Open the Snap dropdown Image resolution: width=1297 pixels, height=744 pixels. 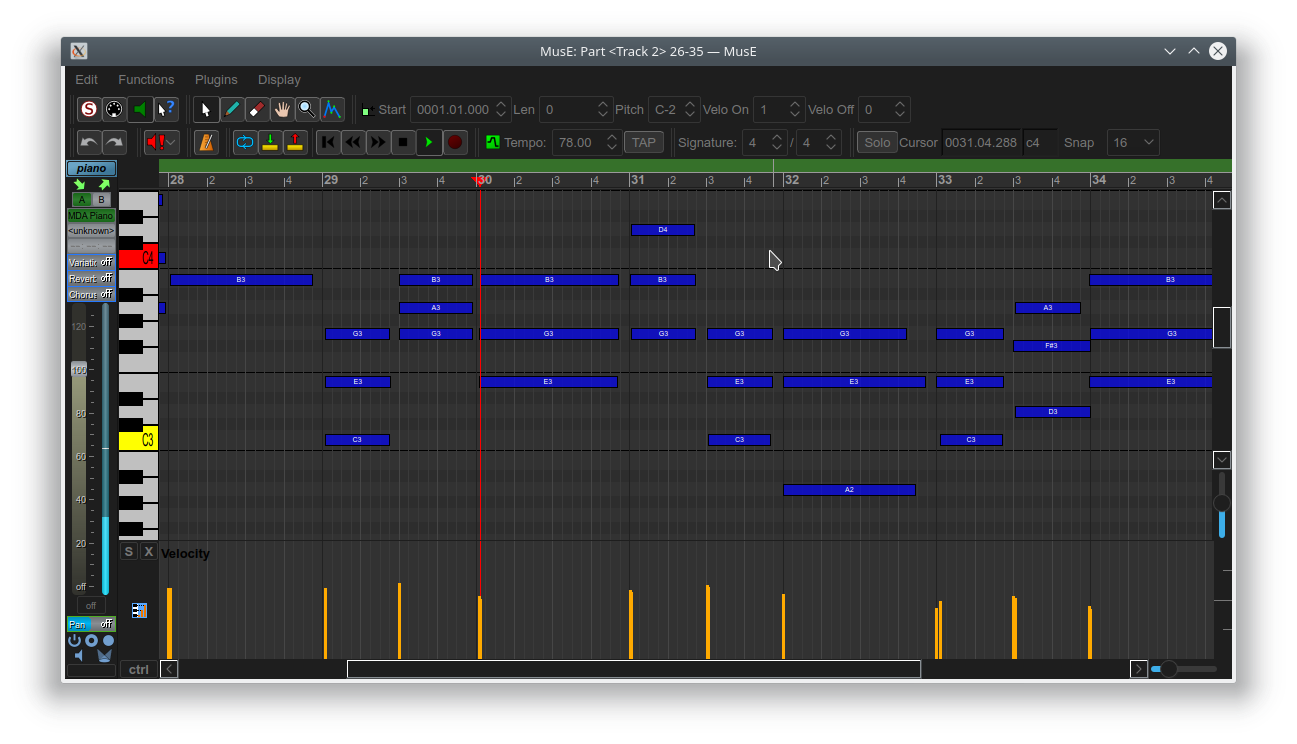click(x=1133, y=142)
